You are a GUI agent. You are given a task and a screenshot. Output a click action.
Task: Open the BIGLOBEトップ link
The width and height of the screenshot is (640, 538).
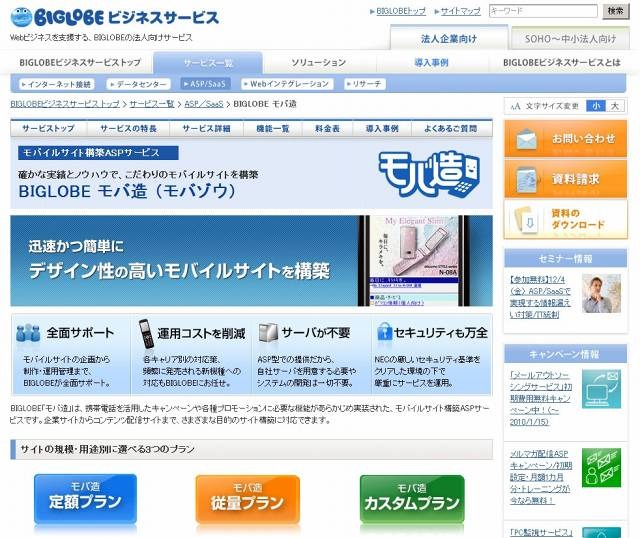click(x=400, y=11)
